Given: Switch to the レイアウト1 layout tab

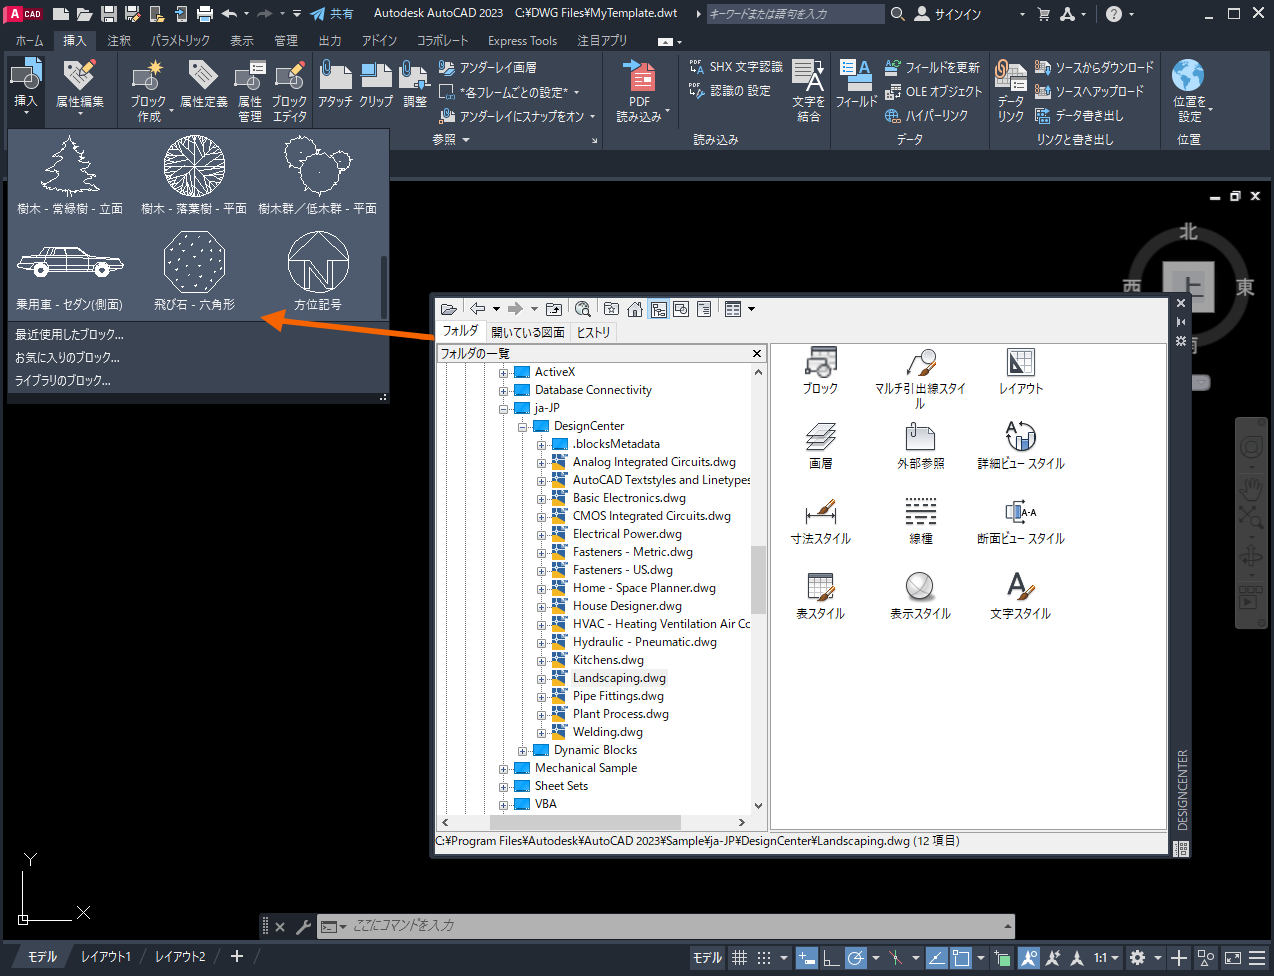Looking at the screenshot, I should pos(105,957).
